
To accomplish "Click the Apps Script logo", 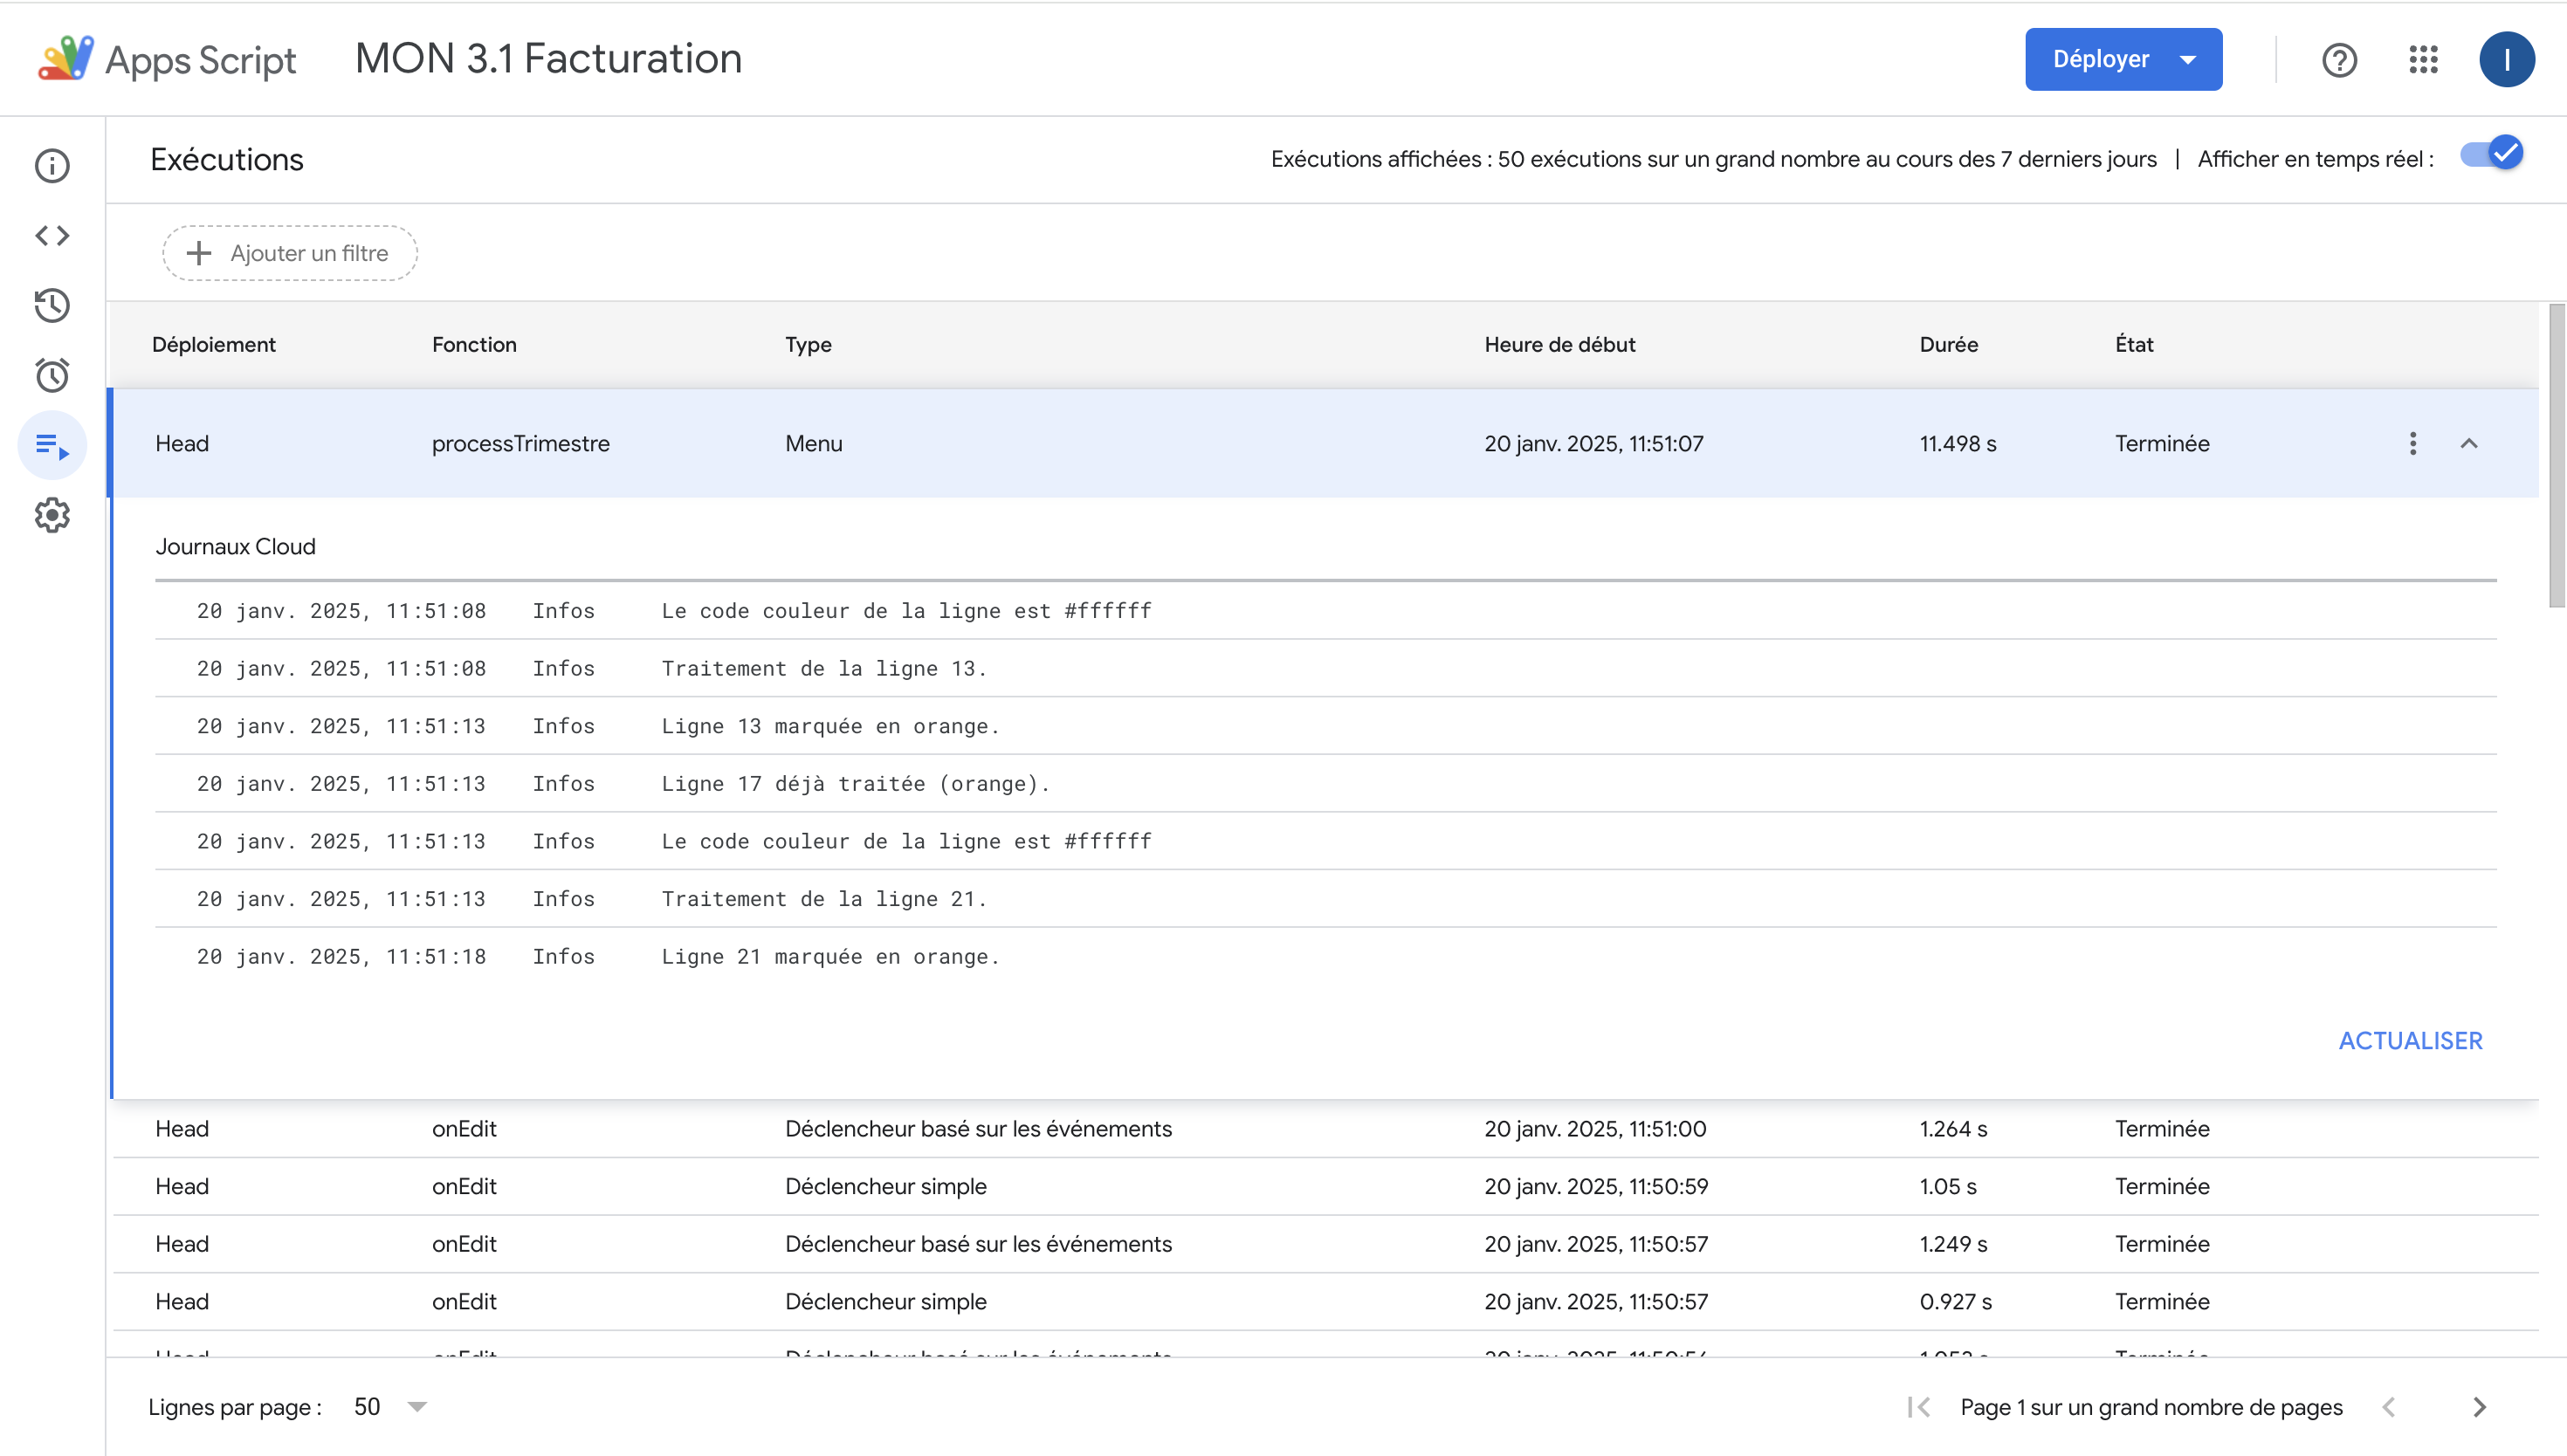I will click(x=66, y=58).
